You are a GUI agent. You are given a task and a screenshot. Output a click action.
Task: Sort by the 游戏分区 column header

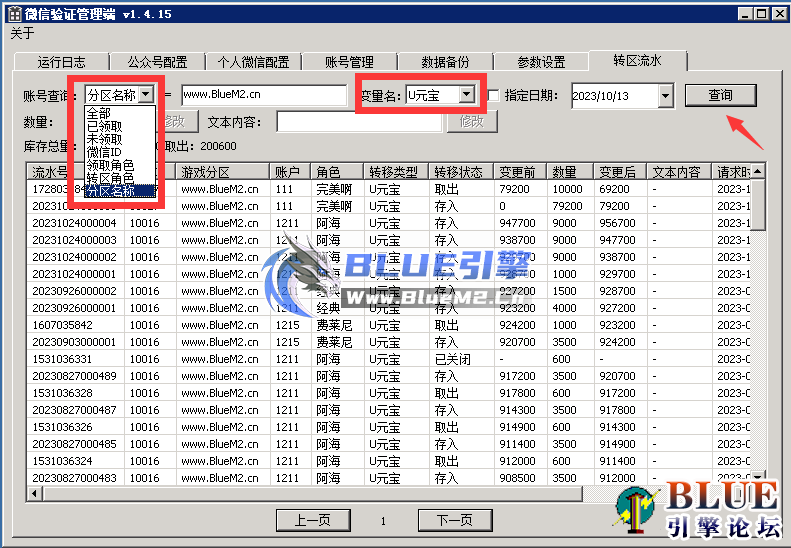(x=223, y=172)
